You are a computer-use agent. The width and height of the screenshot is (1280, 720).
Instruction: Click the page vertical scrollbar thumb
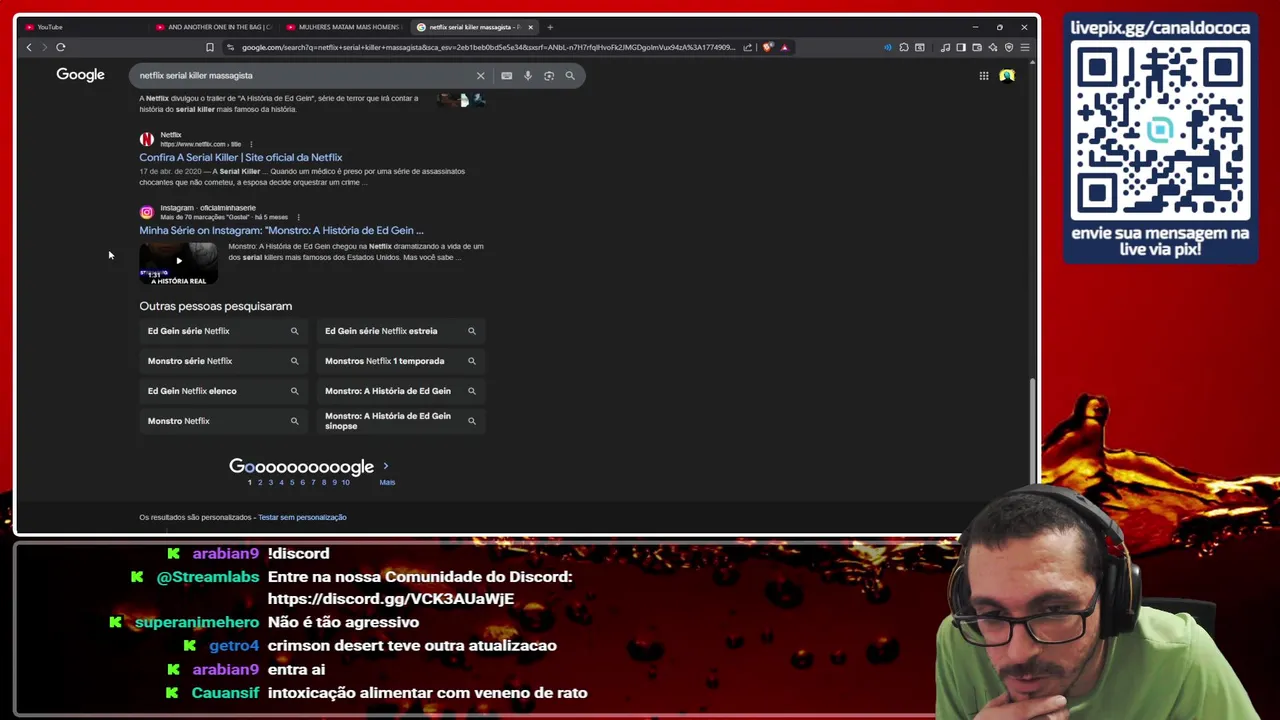[1032, 432]
